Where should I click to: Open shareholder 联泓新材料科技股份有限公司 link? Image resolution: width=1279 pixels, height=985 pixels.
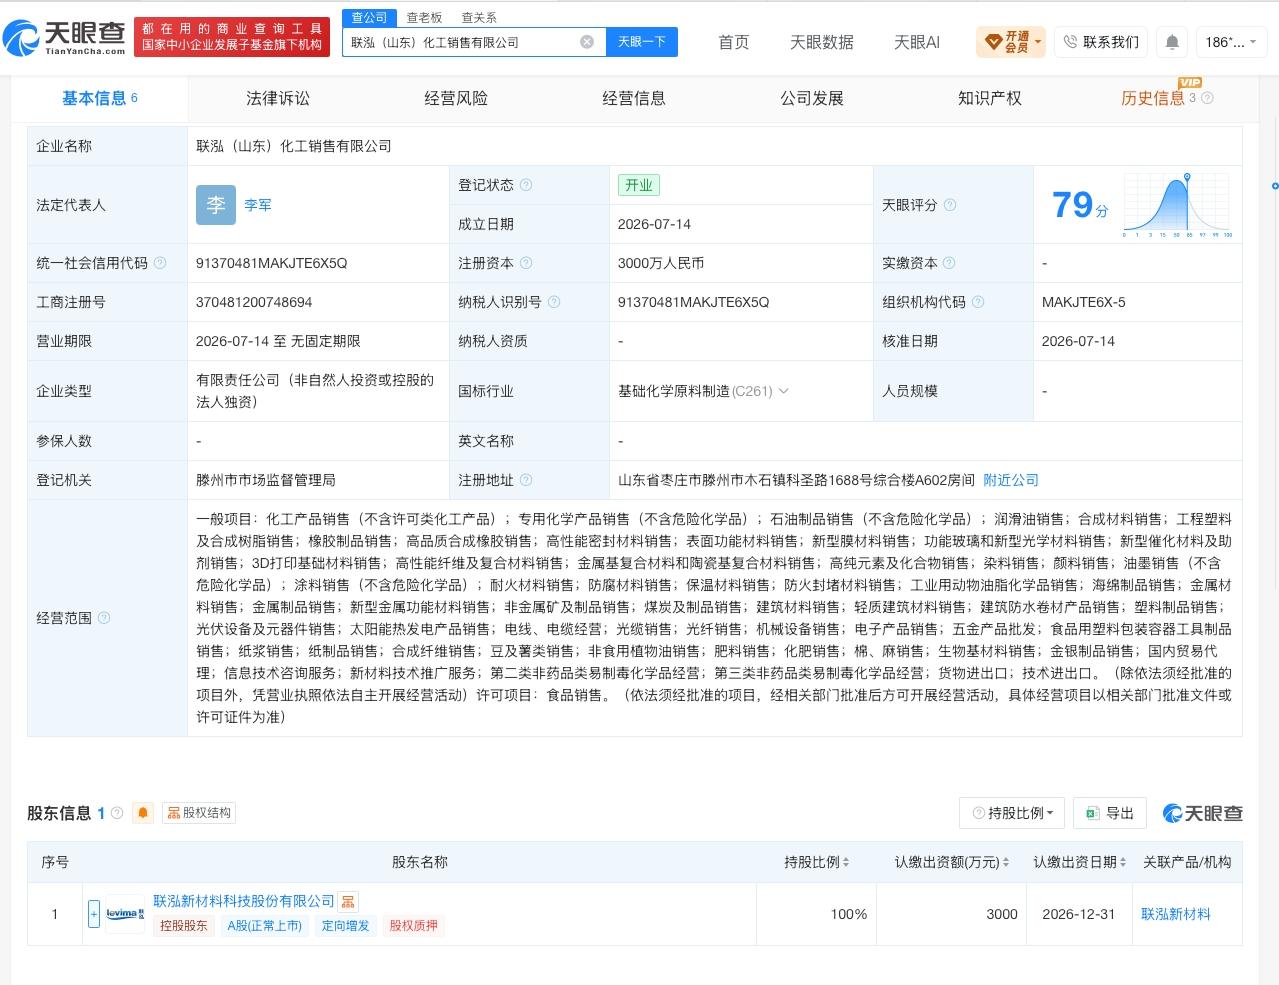244,901
